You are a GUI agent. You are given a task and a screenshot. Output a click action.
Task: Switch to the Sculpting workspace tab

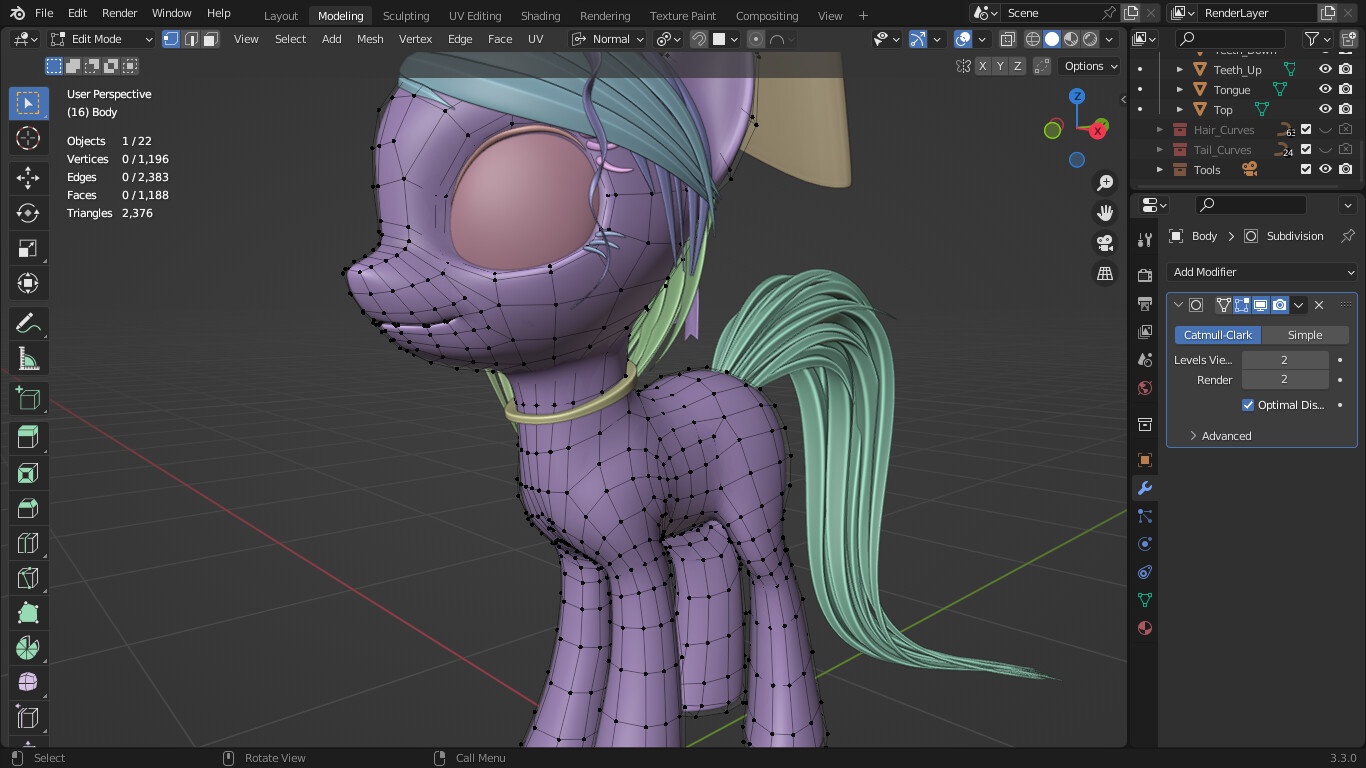tap(405, 16)
